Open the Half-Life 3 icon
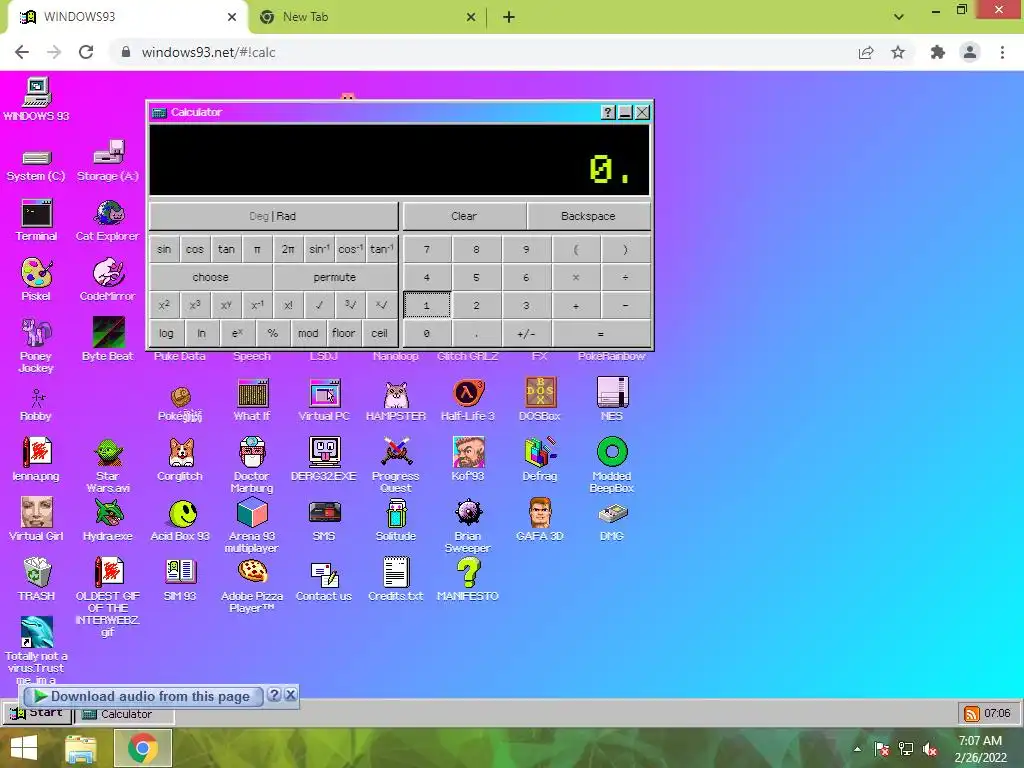This screenshot has width=1024, height=768. 468,400
